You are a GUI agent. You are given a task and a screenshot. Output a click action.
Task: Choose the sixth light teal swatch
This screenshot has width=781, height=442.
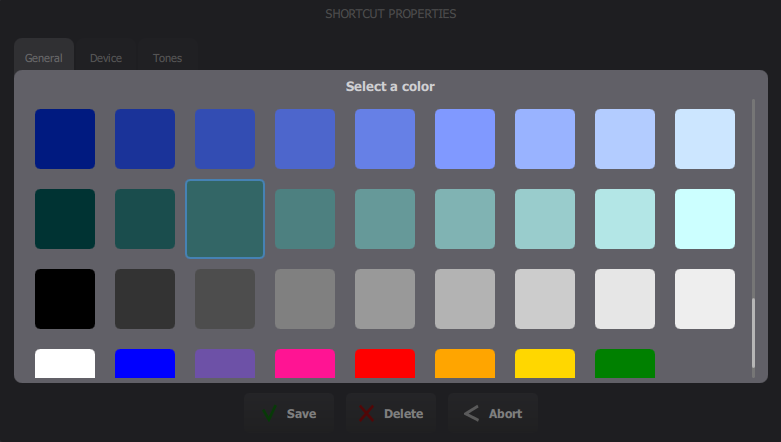click(465, 219)
